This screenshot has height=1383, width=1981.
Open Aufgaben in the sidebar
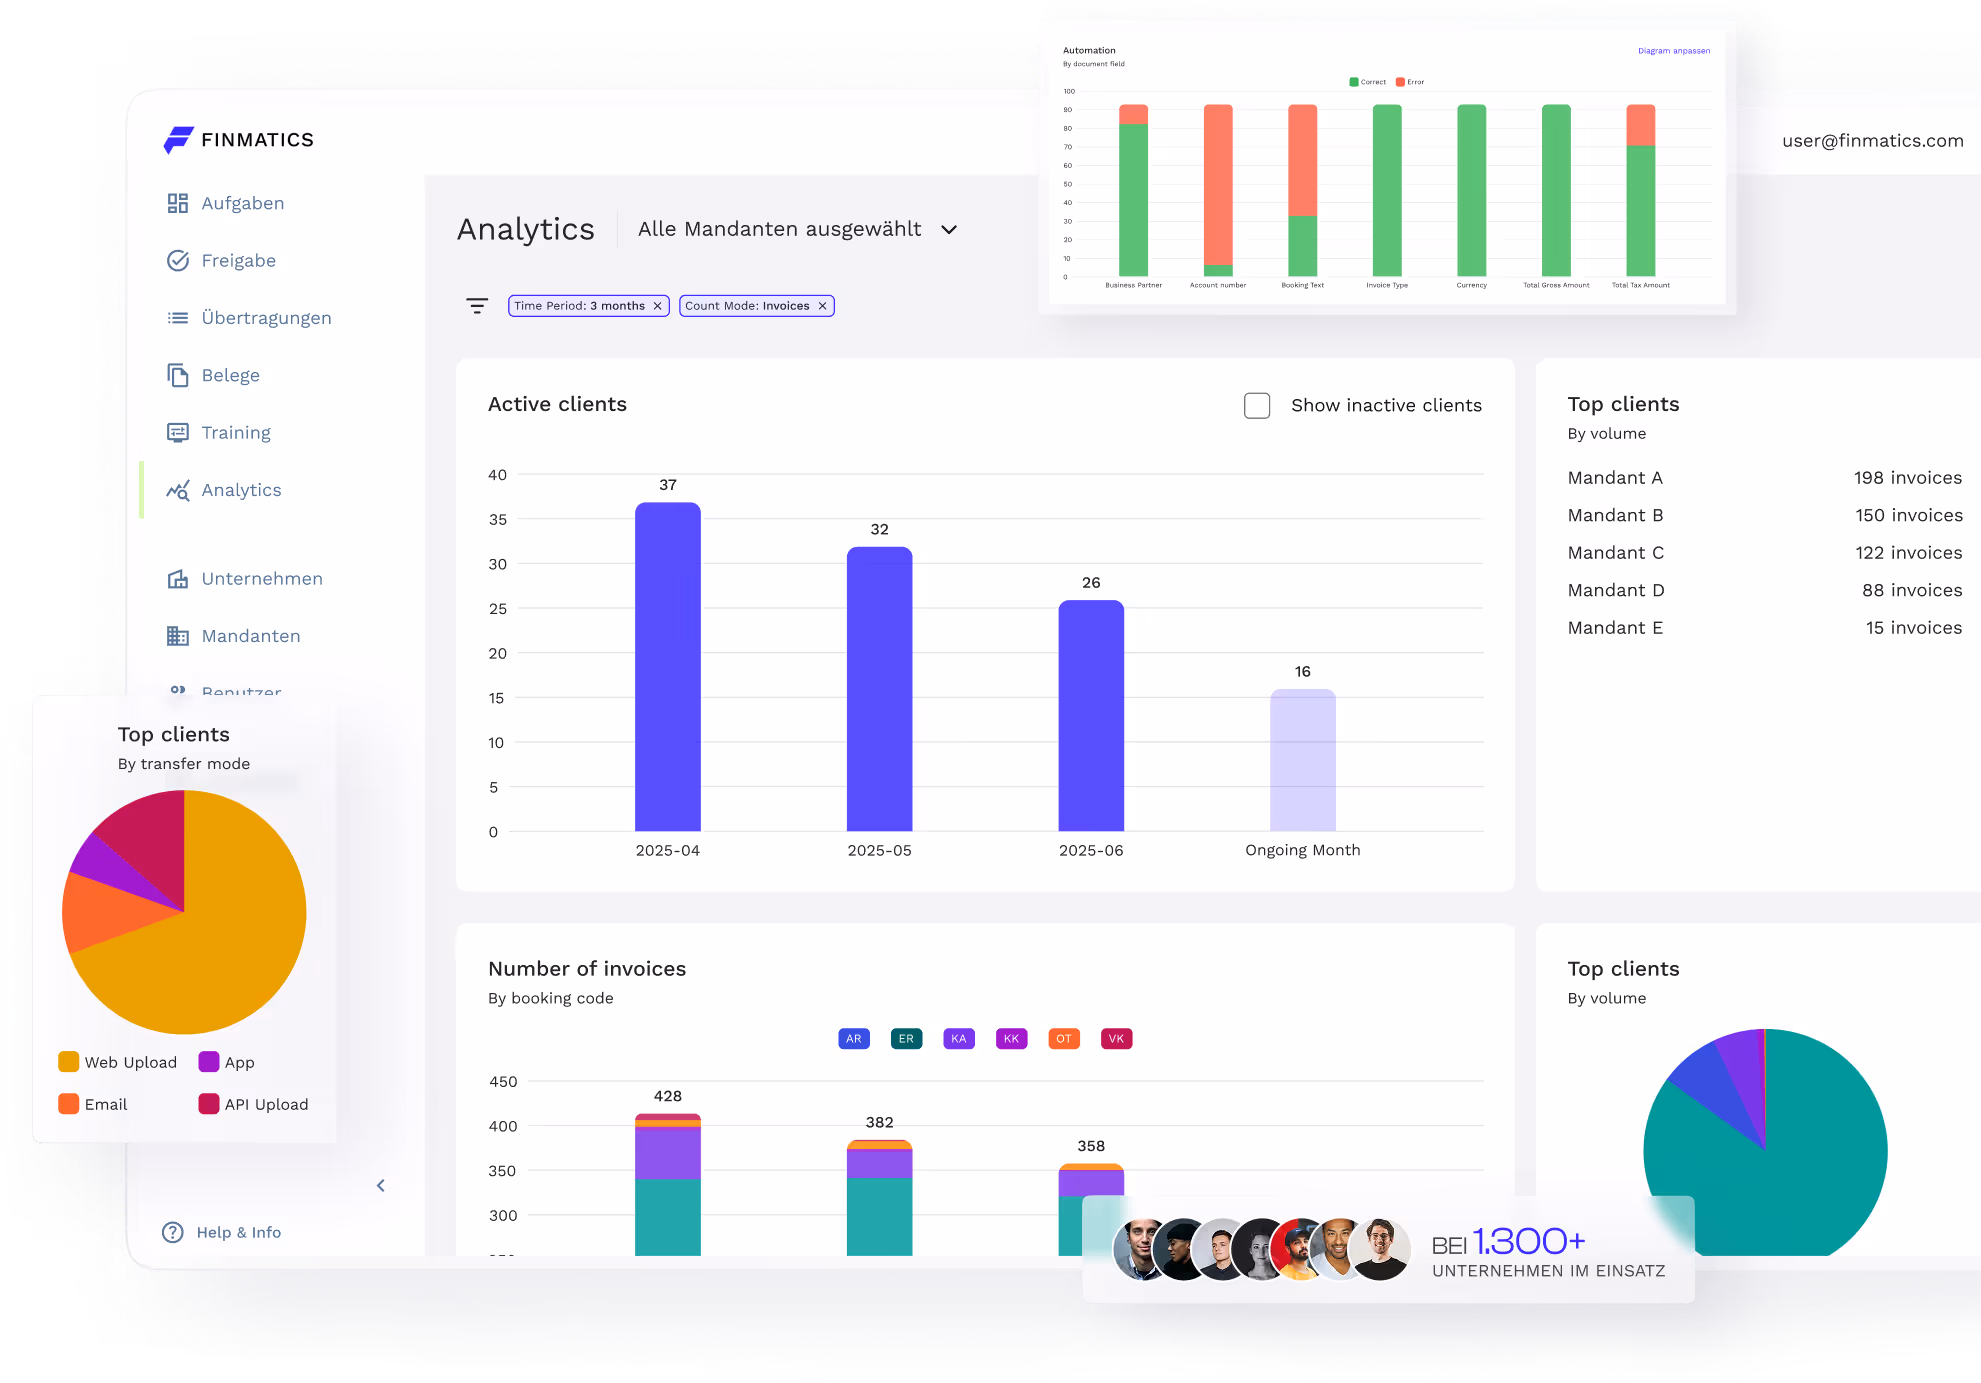coord(243,203)
